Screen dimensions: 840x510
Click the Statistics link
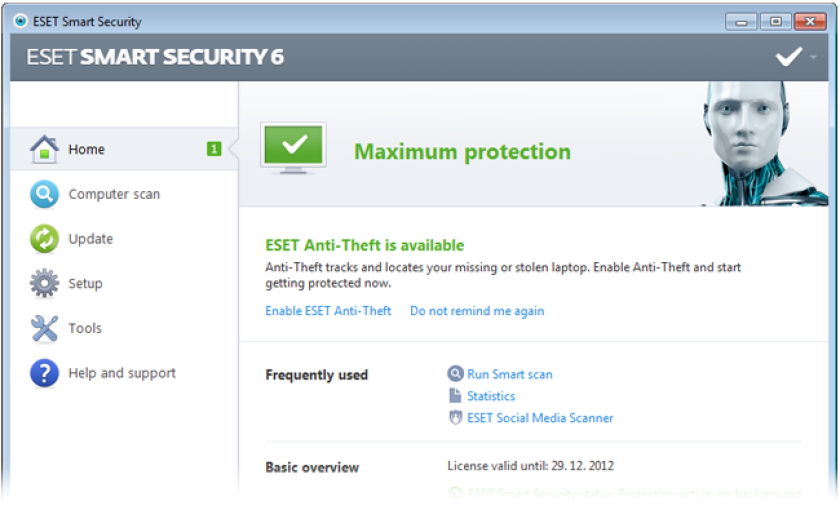491,396
